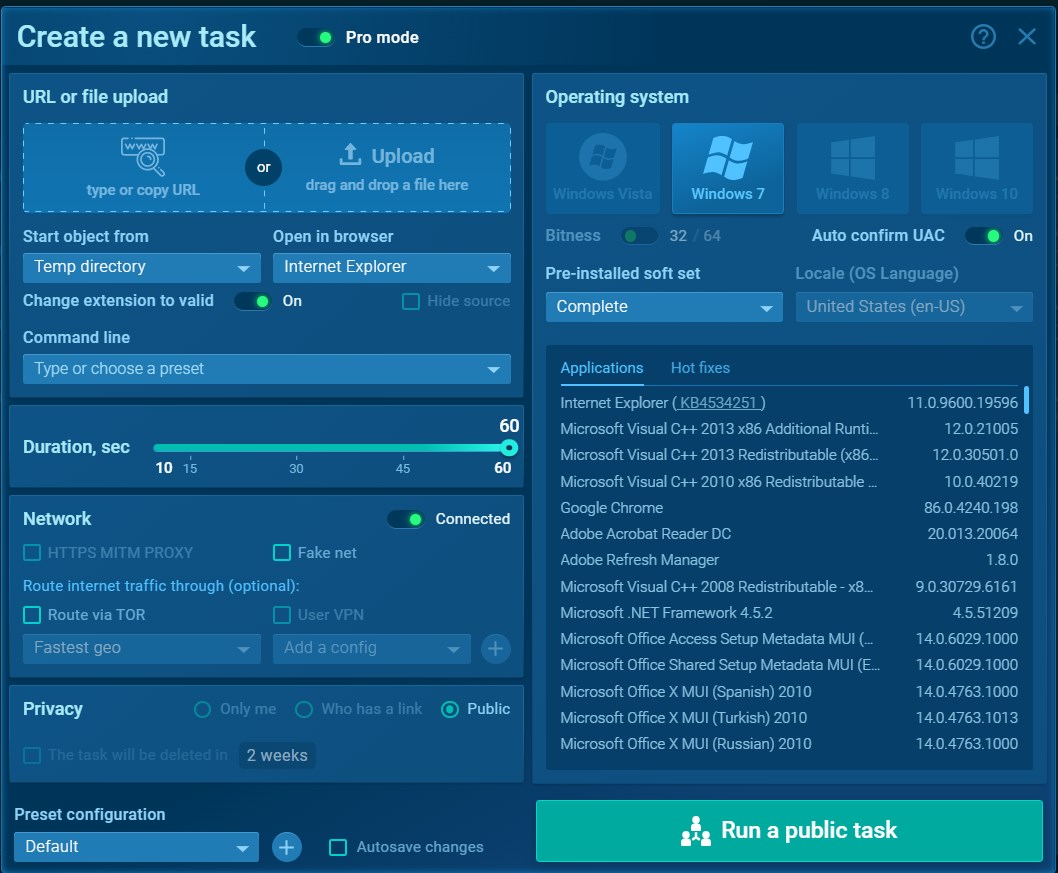Enable the Route via TOR checkbox
The width and height of the screenshot is (1058, 873).
(x=32, y=615)
